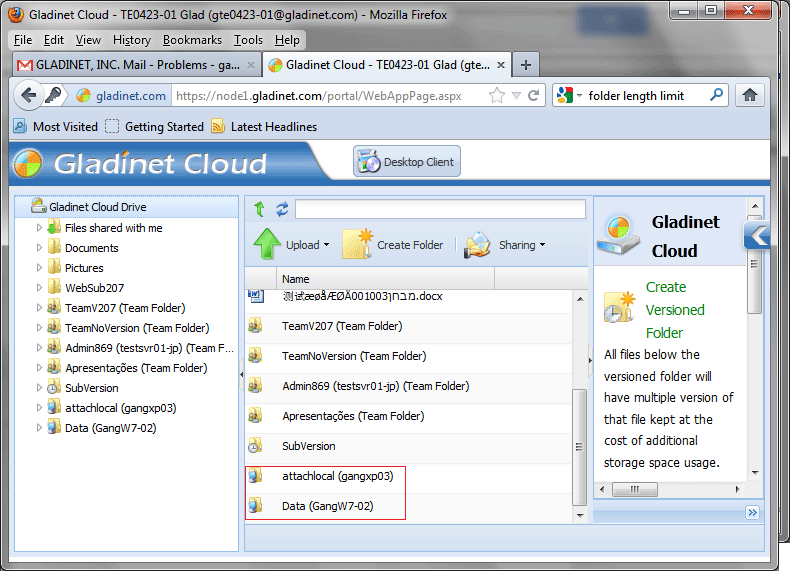Click the Firefox back arrow button
The height and width of the screenshot is (571, 790).
(29, 95)
